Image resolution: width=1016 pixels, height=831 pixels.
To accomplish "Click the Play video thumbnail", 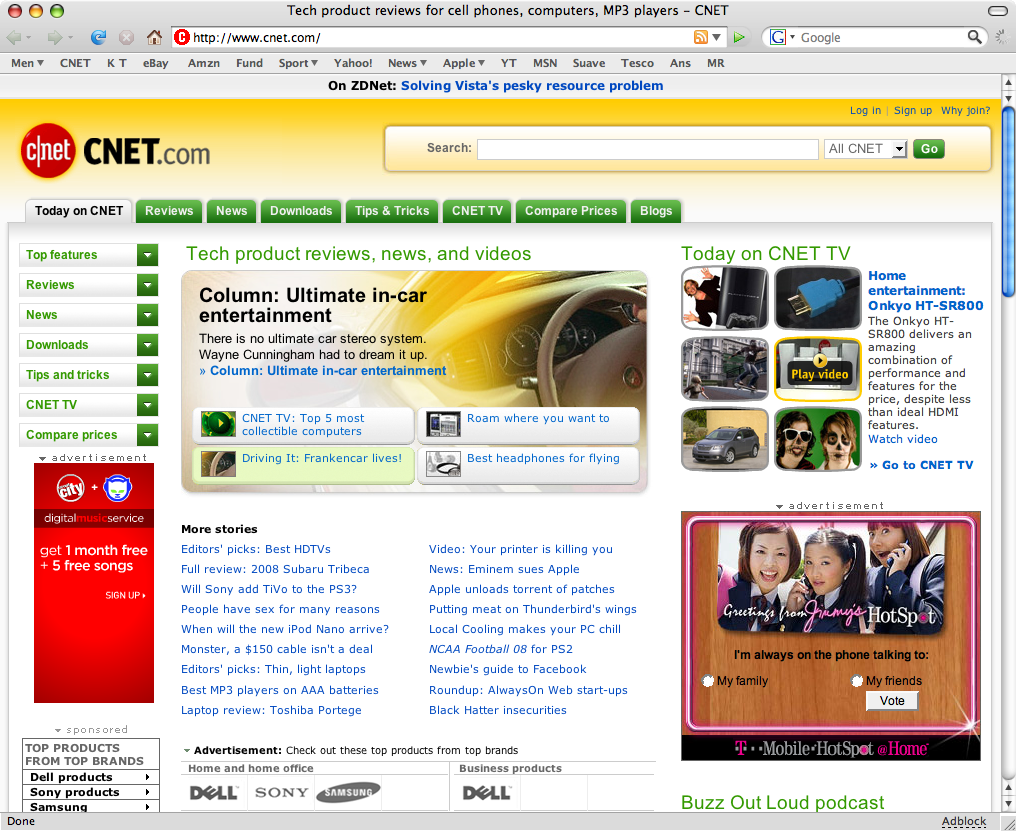I will coord(818,369).
